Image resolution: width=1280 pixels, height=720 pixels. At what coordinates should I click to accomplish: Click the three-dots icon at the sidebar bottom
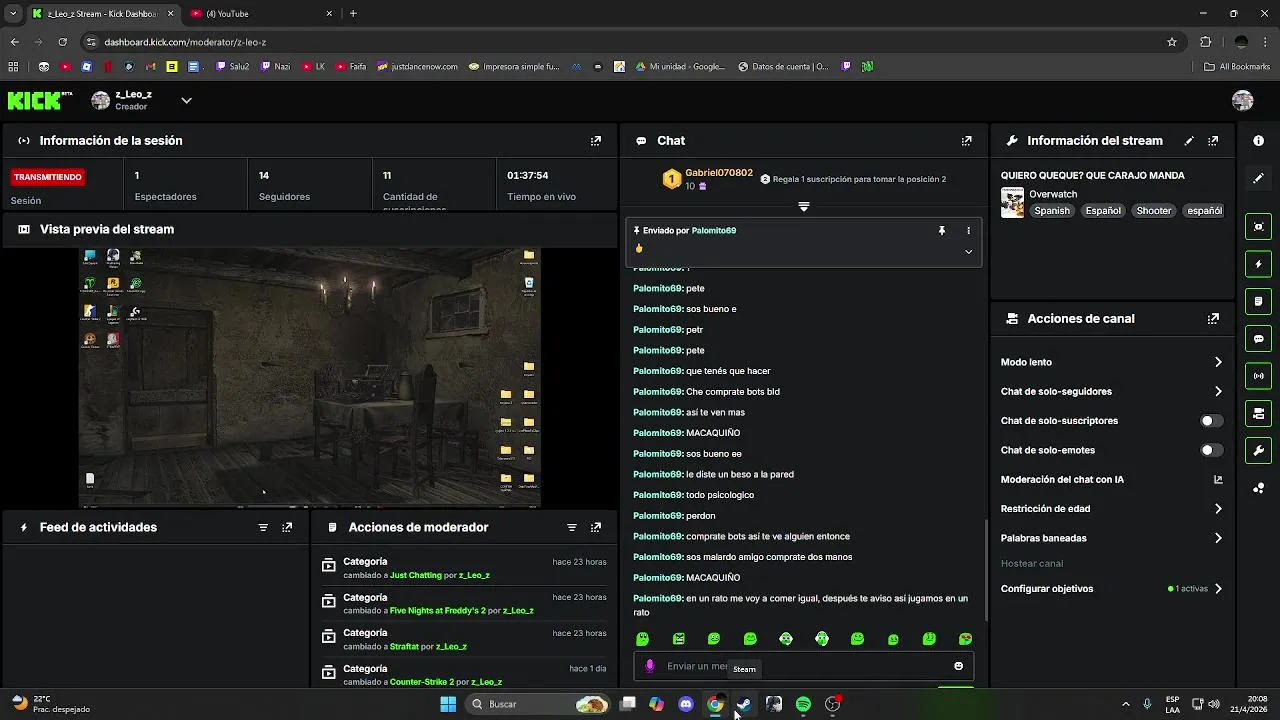pyautogui.click(x=1259, y=488)
